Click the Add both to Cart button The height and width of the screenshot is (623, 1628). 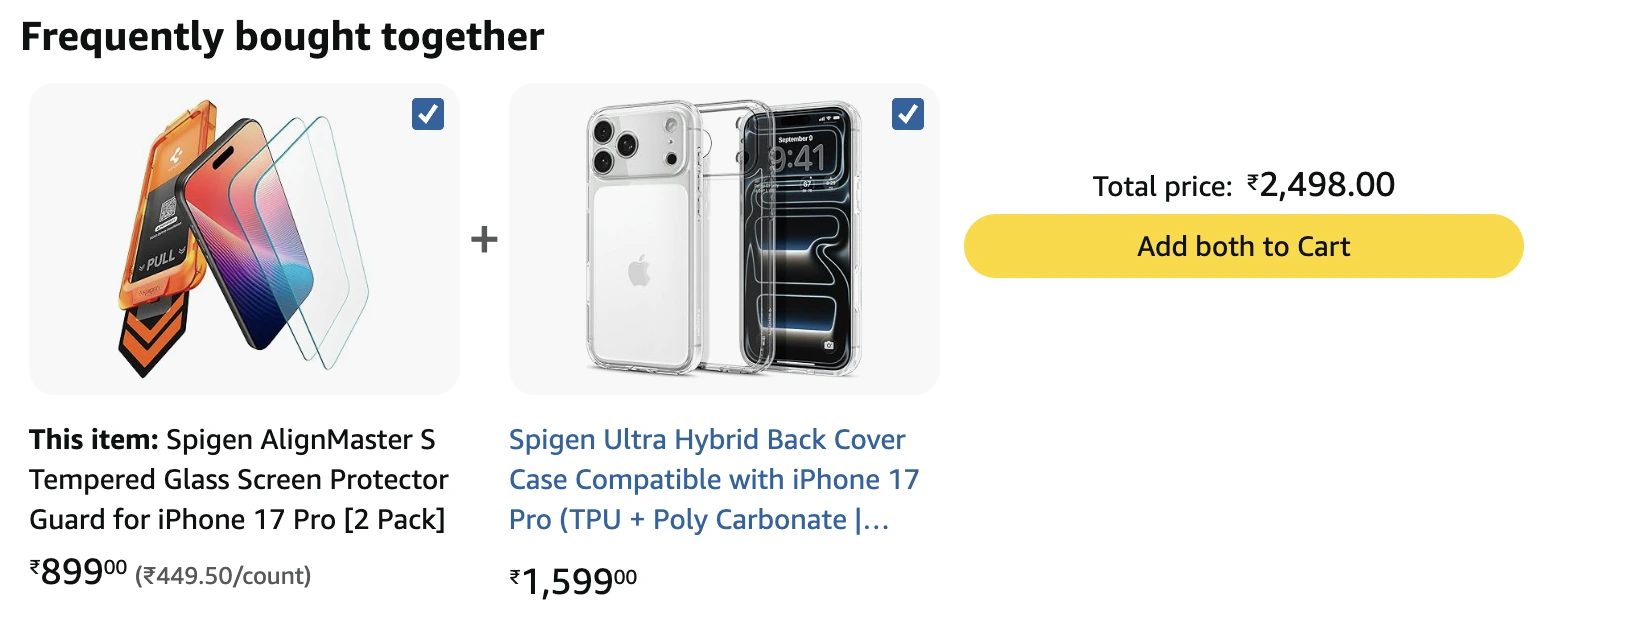pyautogui.click(x=1242, y=246)
